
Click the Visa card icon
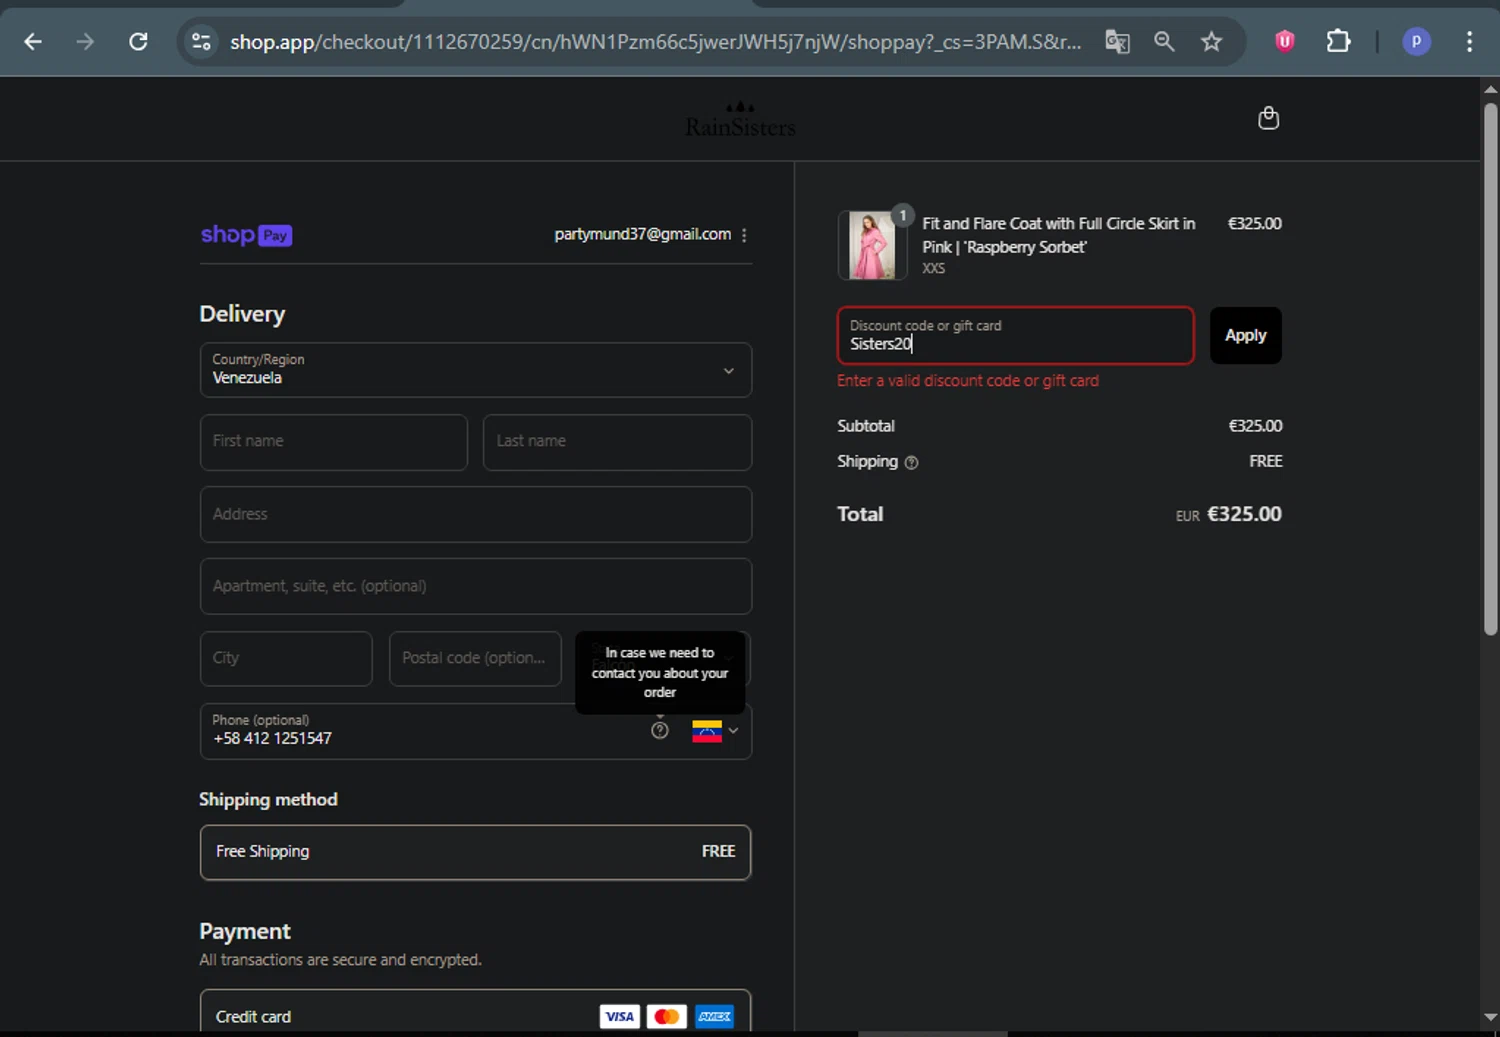point(619,1017)
